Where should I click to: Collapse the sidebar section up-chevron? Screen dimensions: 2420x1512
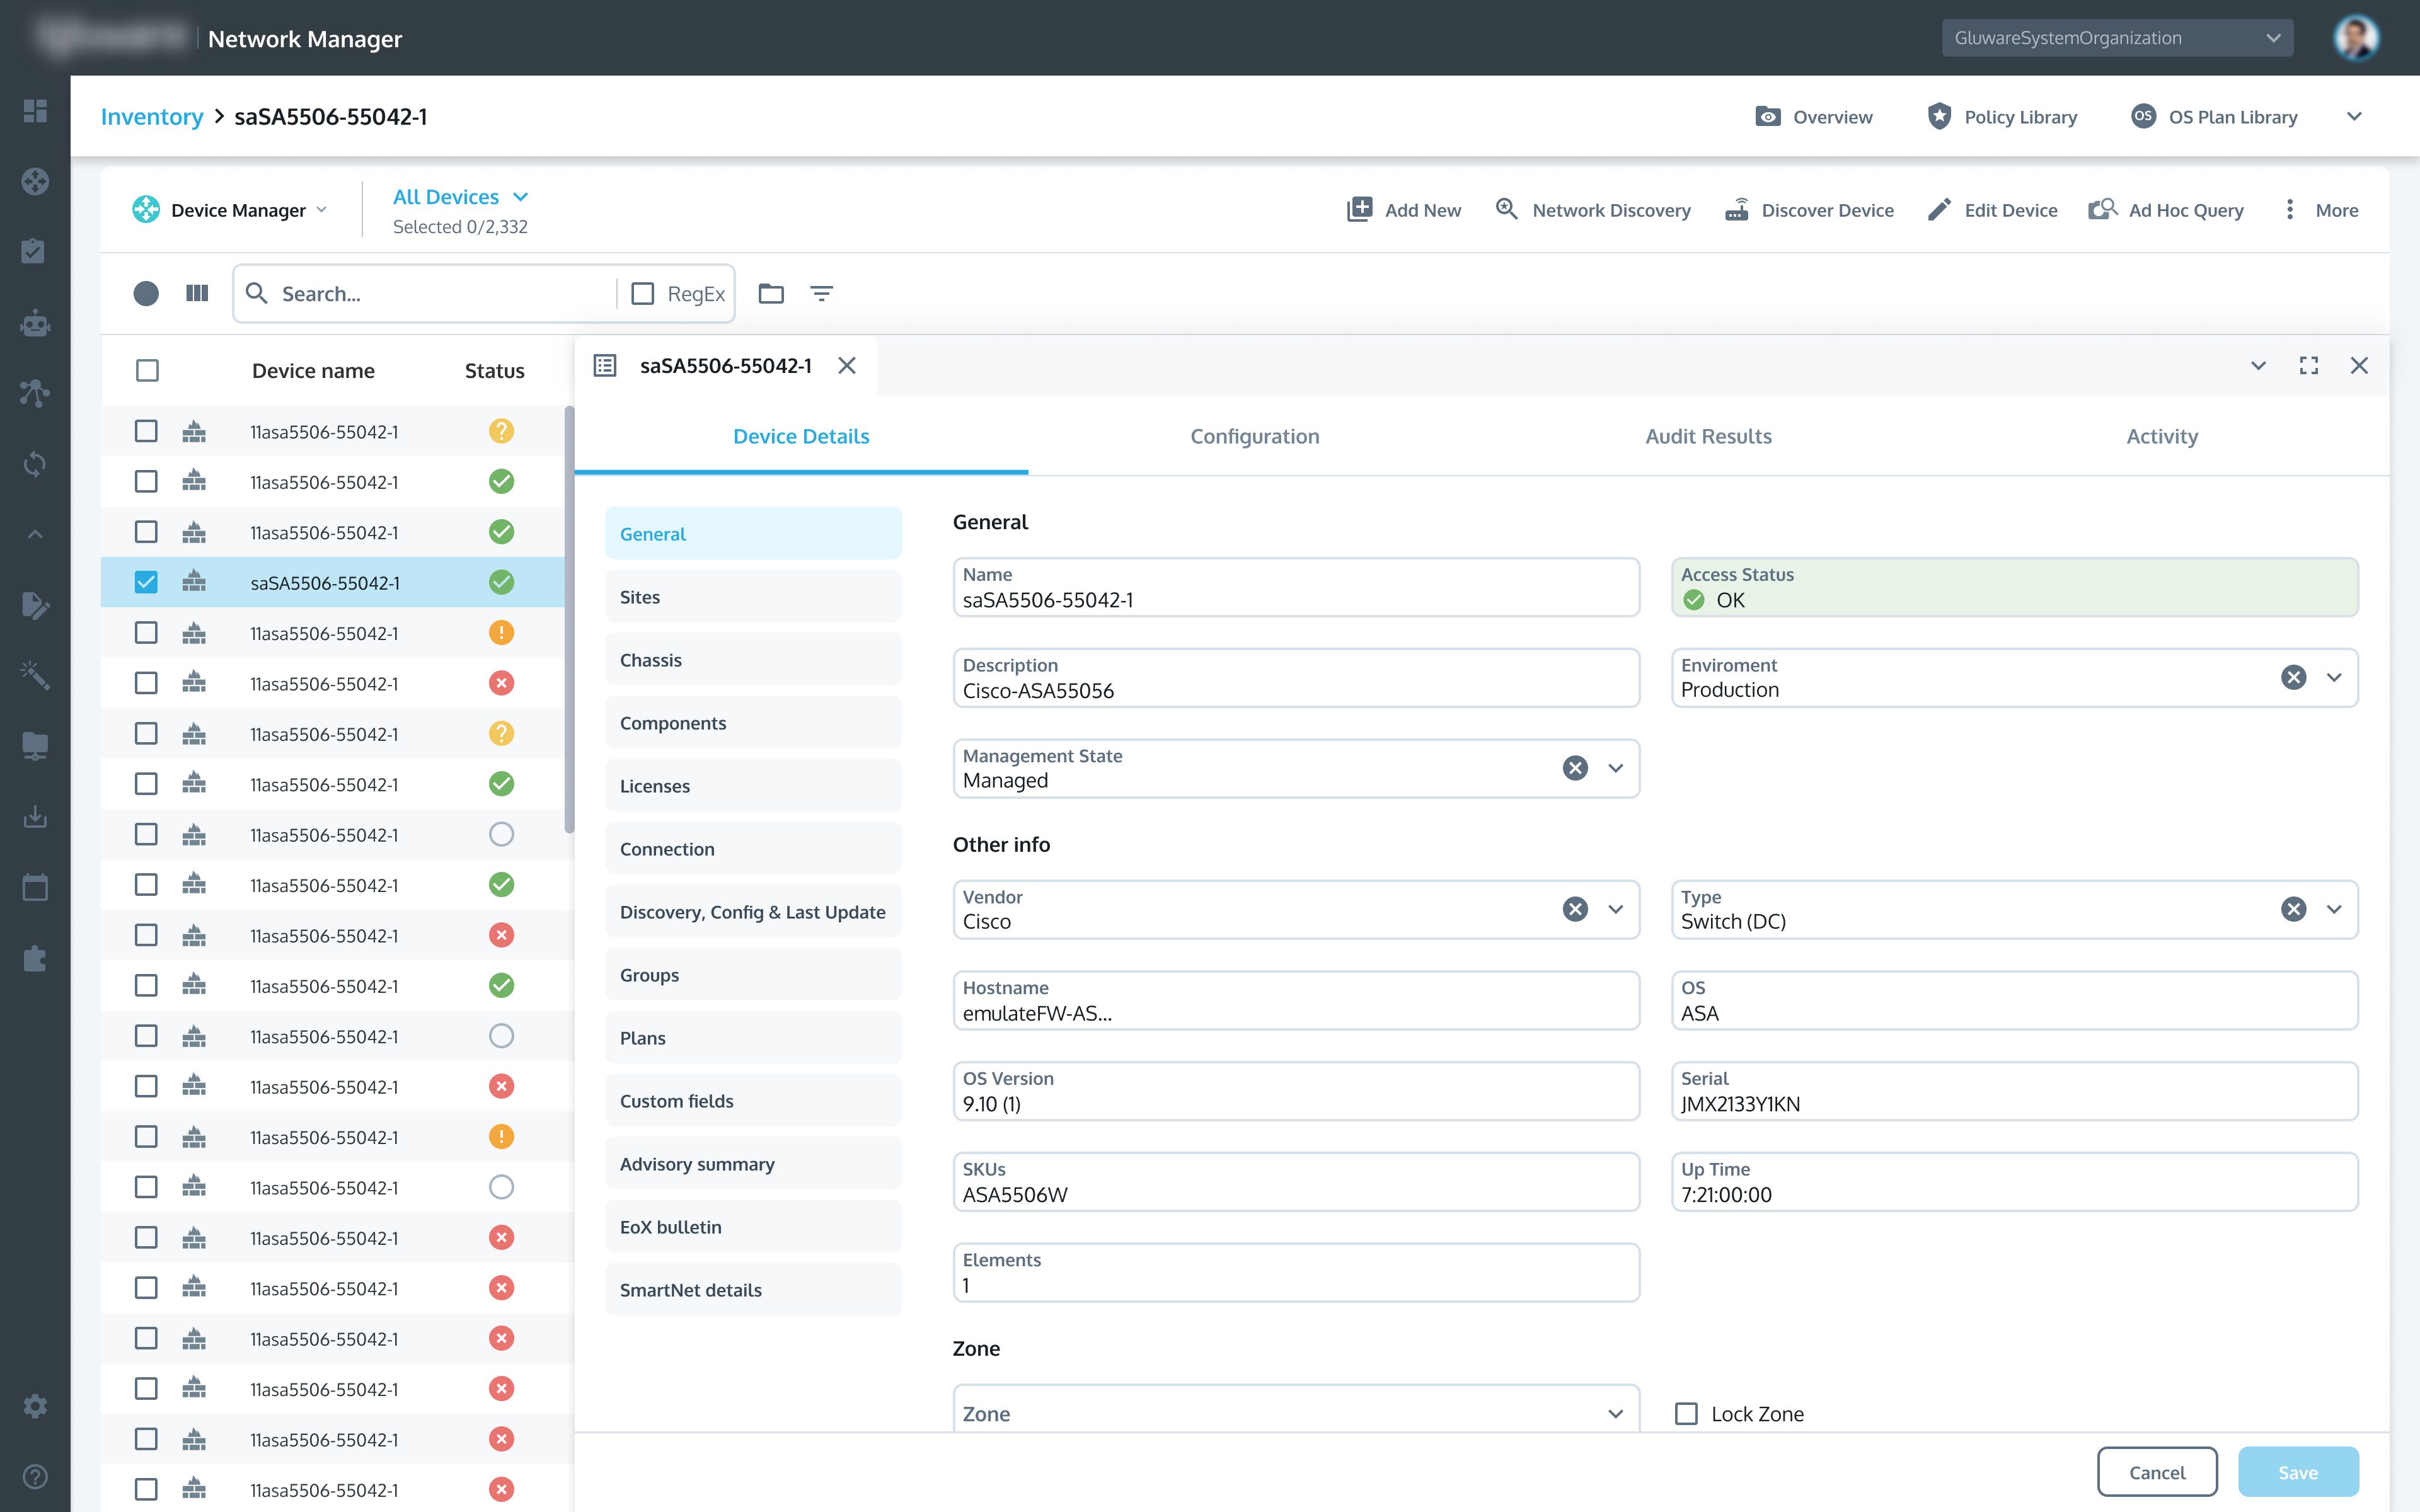click(35, 534)
